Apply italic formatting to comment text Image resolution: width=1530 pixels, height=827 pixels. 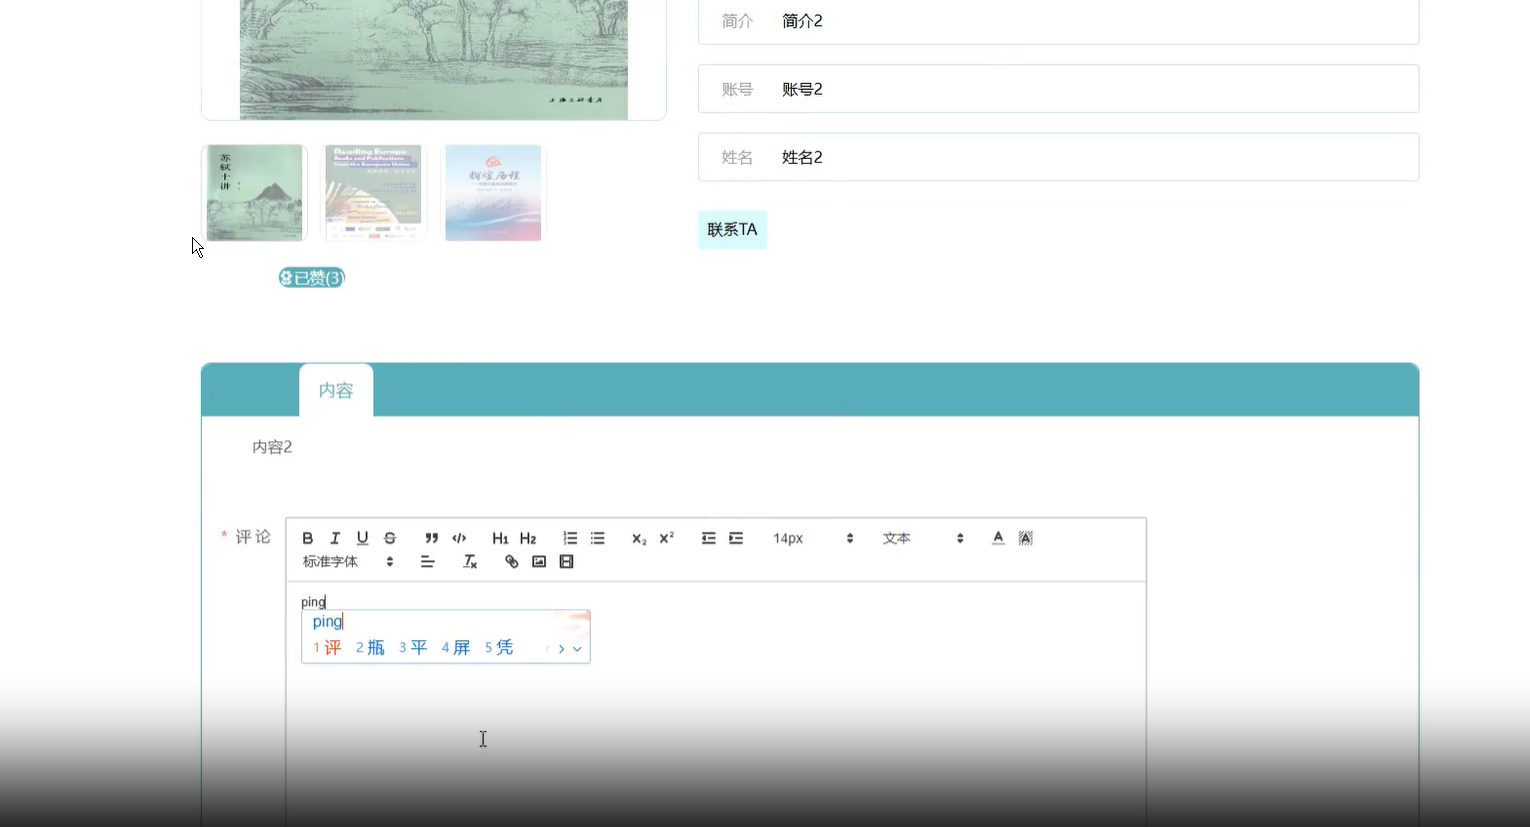point(335,538)
